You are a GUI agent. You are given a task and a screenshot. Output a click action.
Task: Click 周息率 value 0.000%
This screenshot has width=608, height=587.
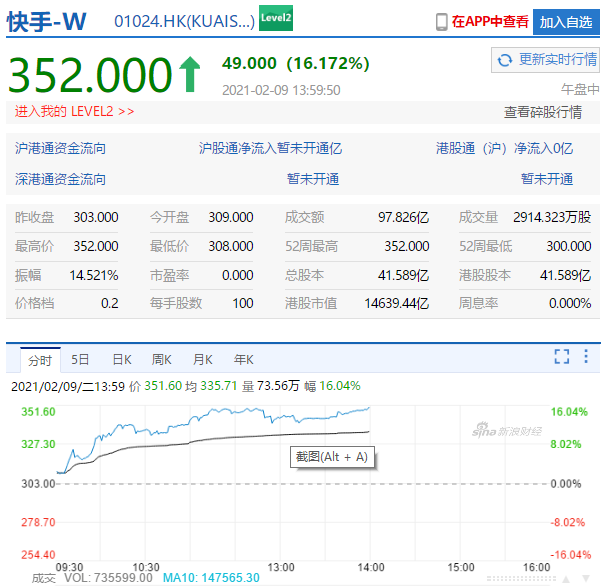pyautogui.click(x=570, y=304)
